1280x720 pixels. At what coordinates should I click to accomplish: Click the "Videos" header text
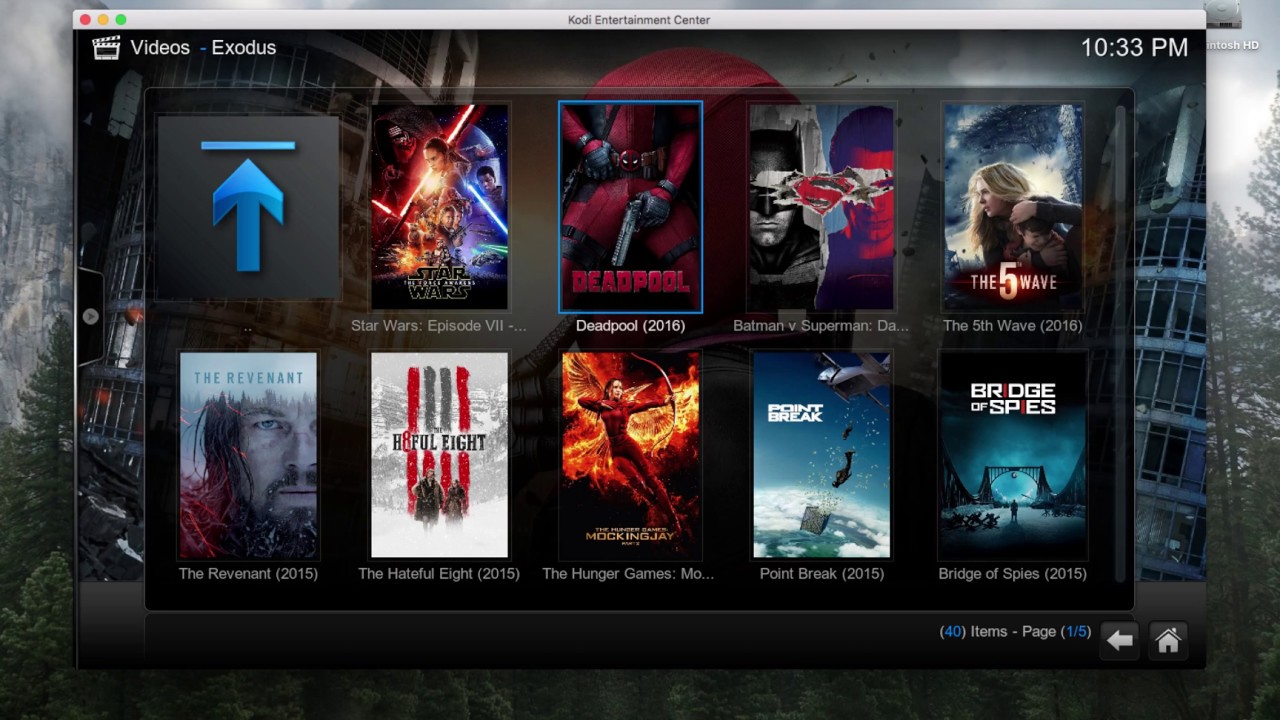tap(160, 47)
